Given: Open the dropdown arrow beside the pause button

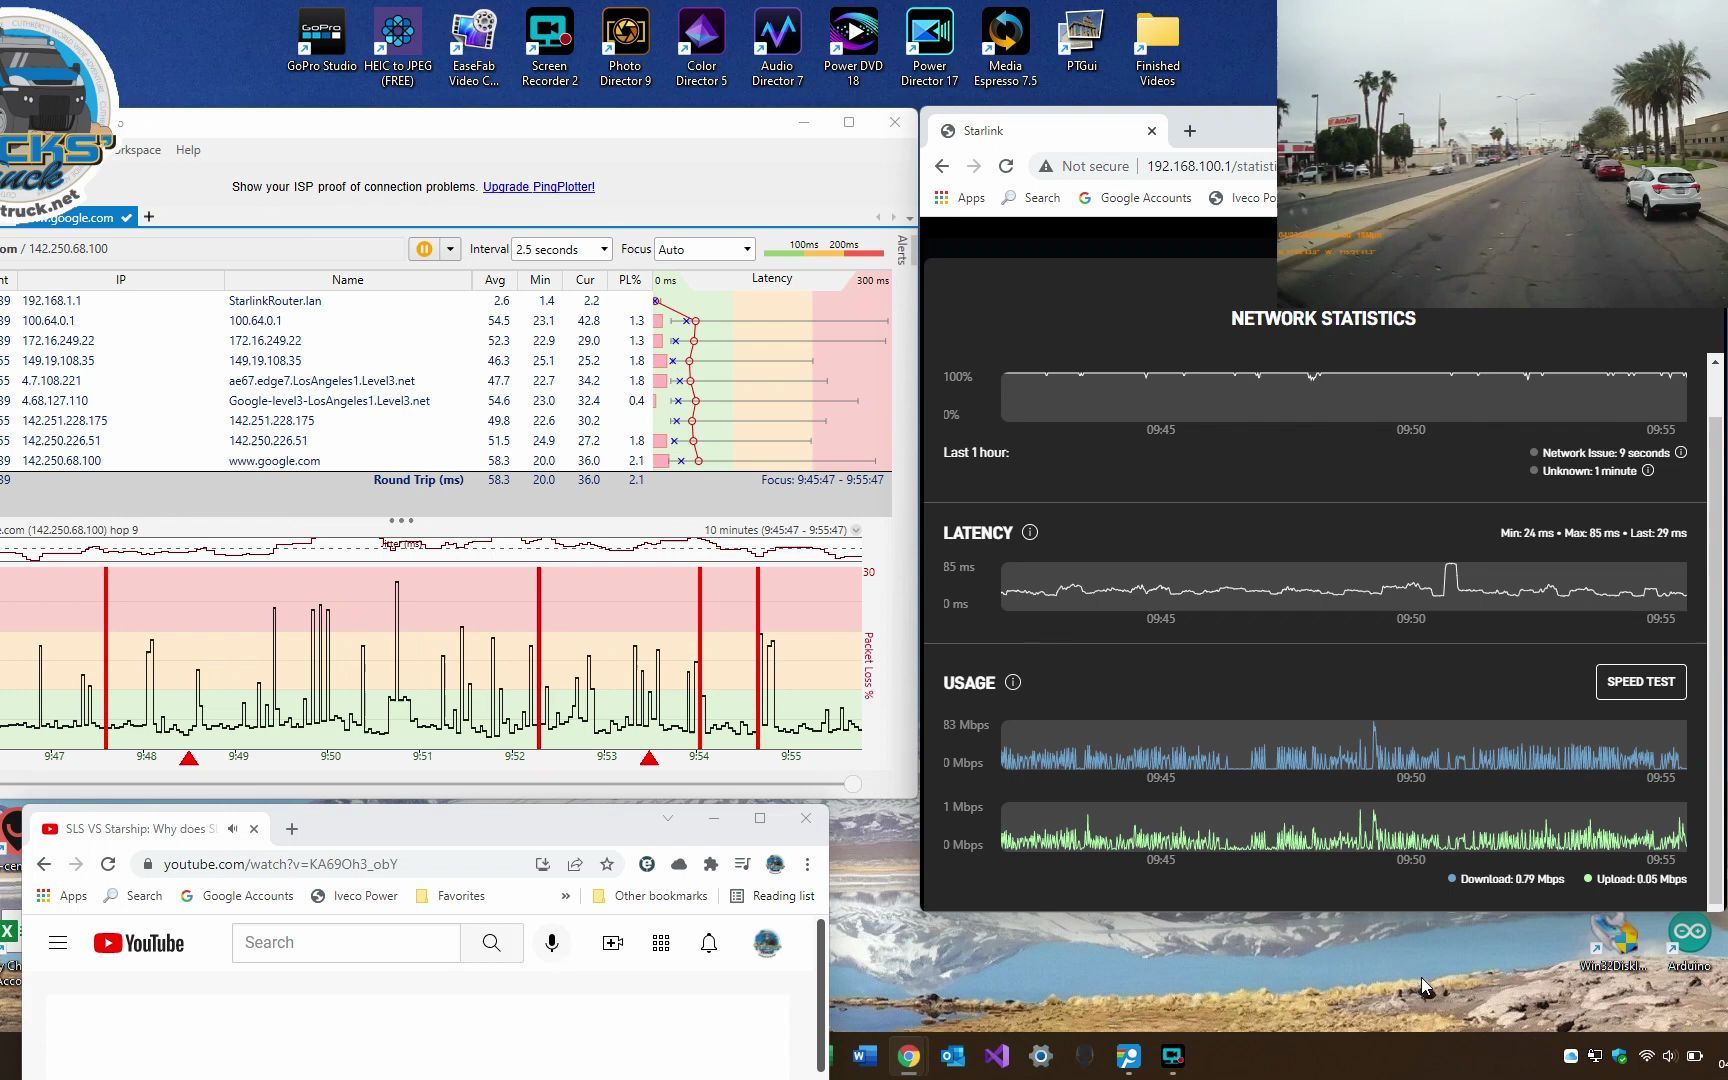Looking at the screenshot, I should coord(450,249).
